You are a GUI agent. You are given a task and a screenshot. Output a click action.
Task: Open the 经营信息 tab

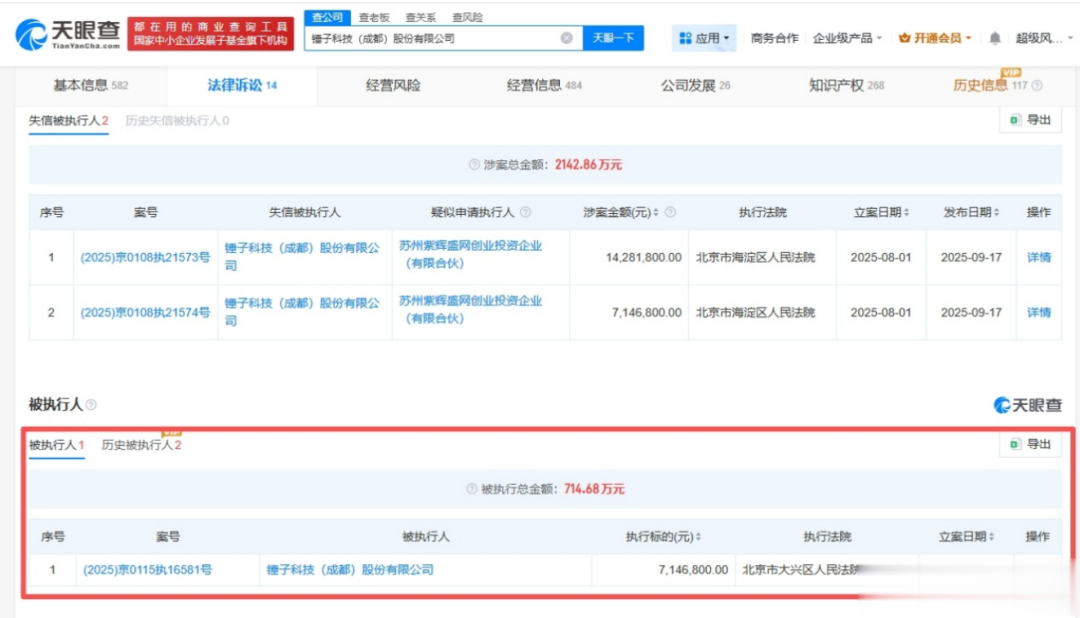tap(544, 85)
